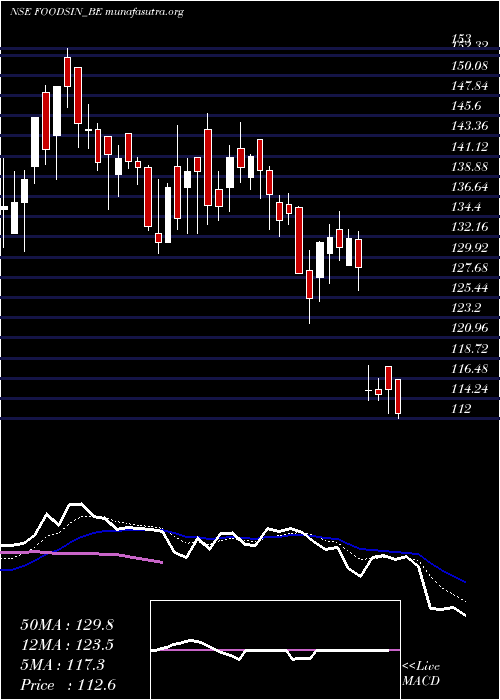Select the 125.44 price axis label

point(469,288)
